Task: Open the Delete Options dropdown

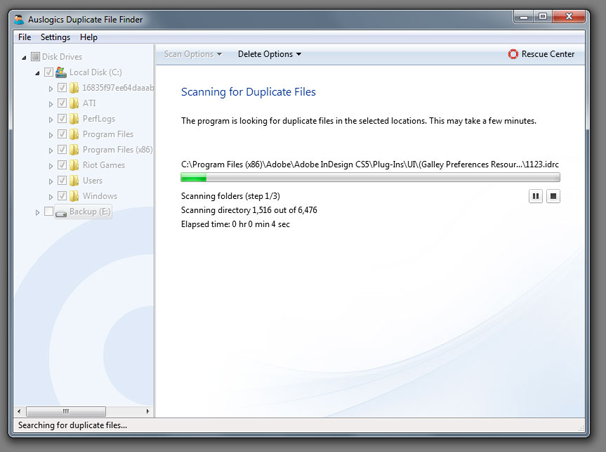Action: [269, 54]
